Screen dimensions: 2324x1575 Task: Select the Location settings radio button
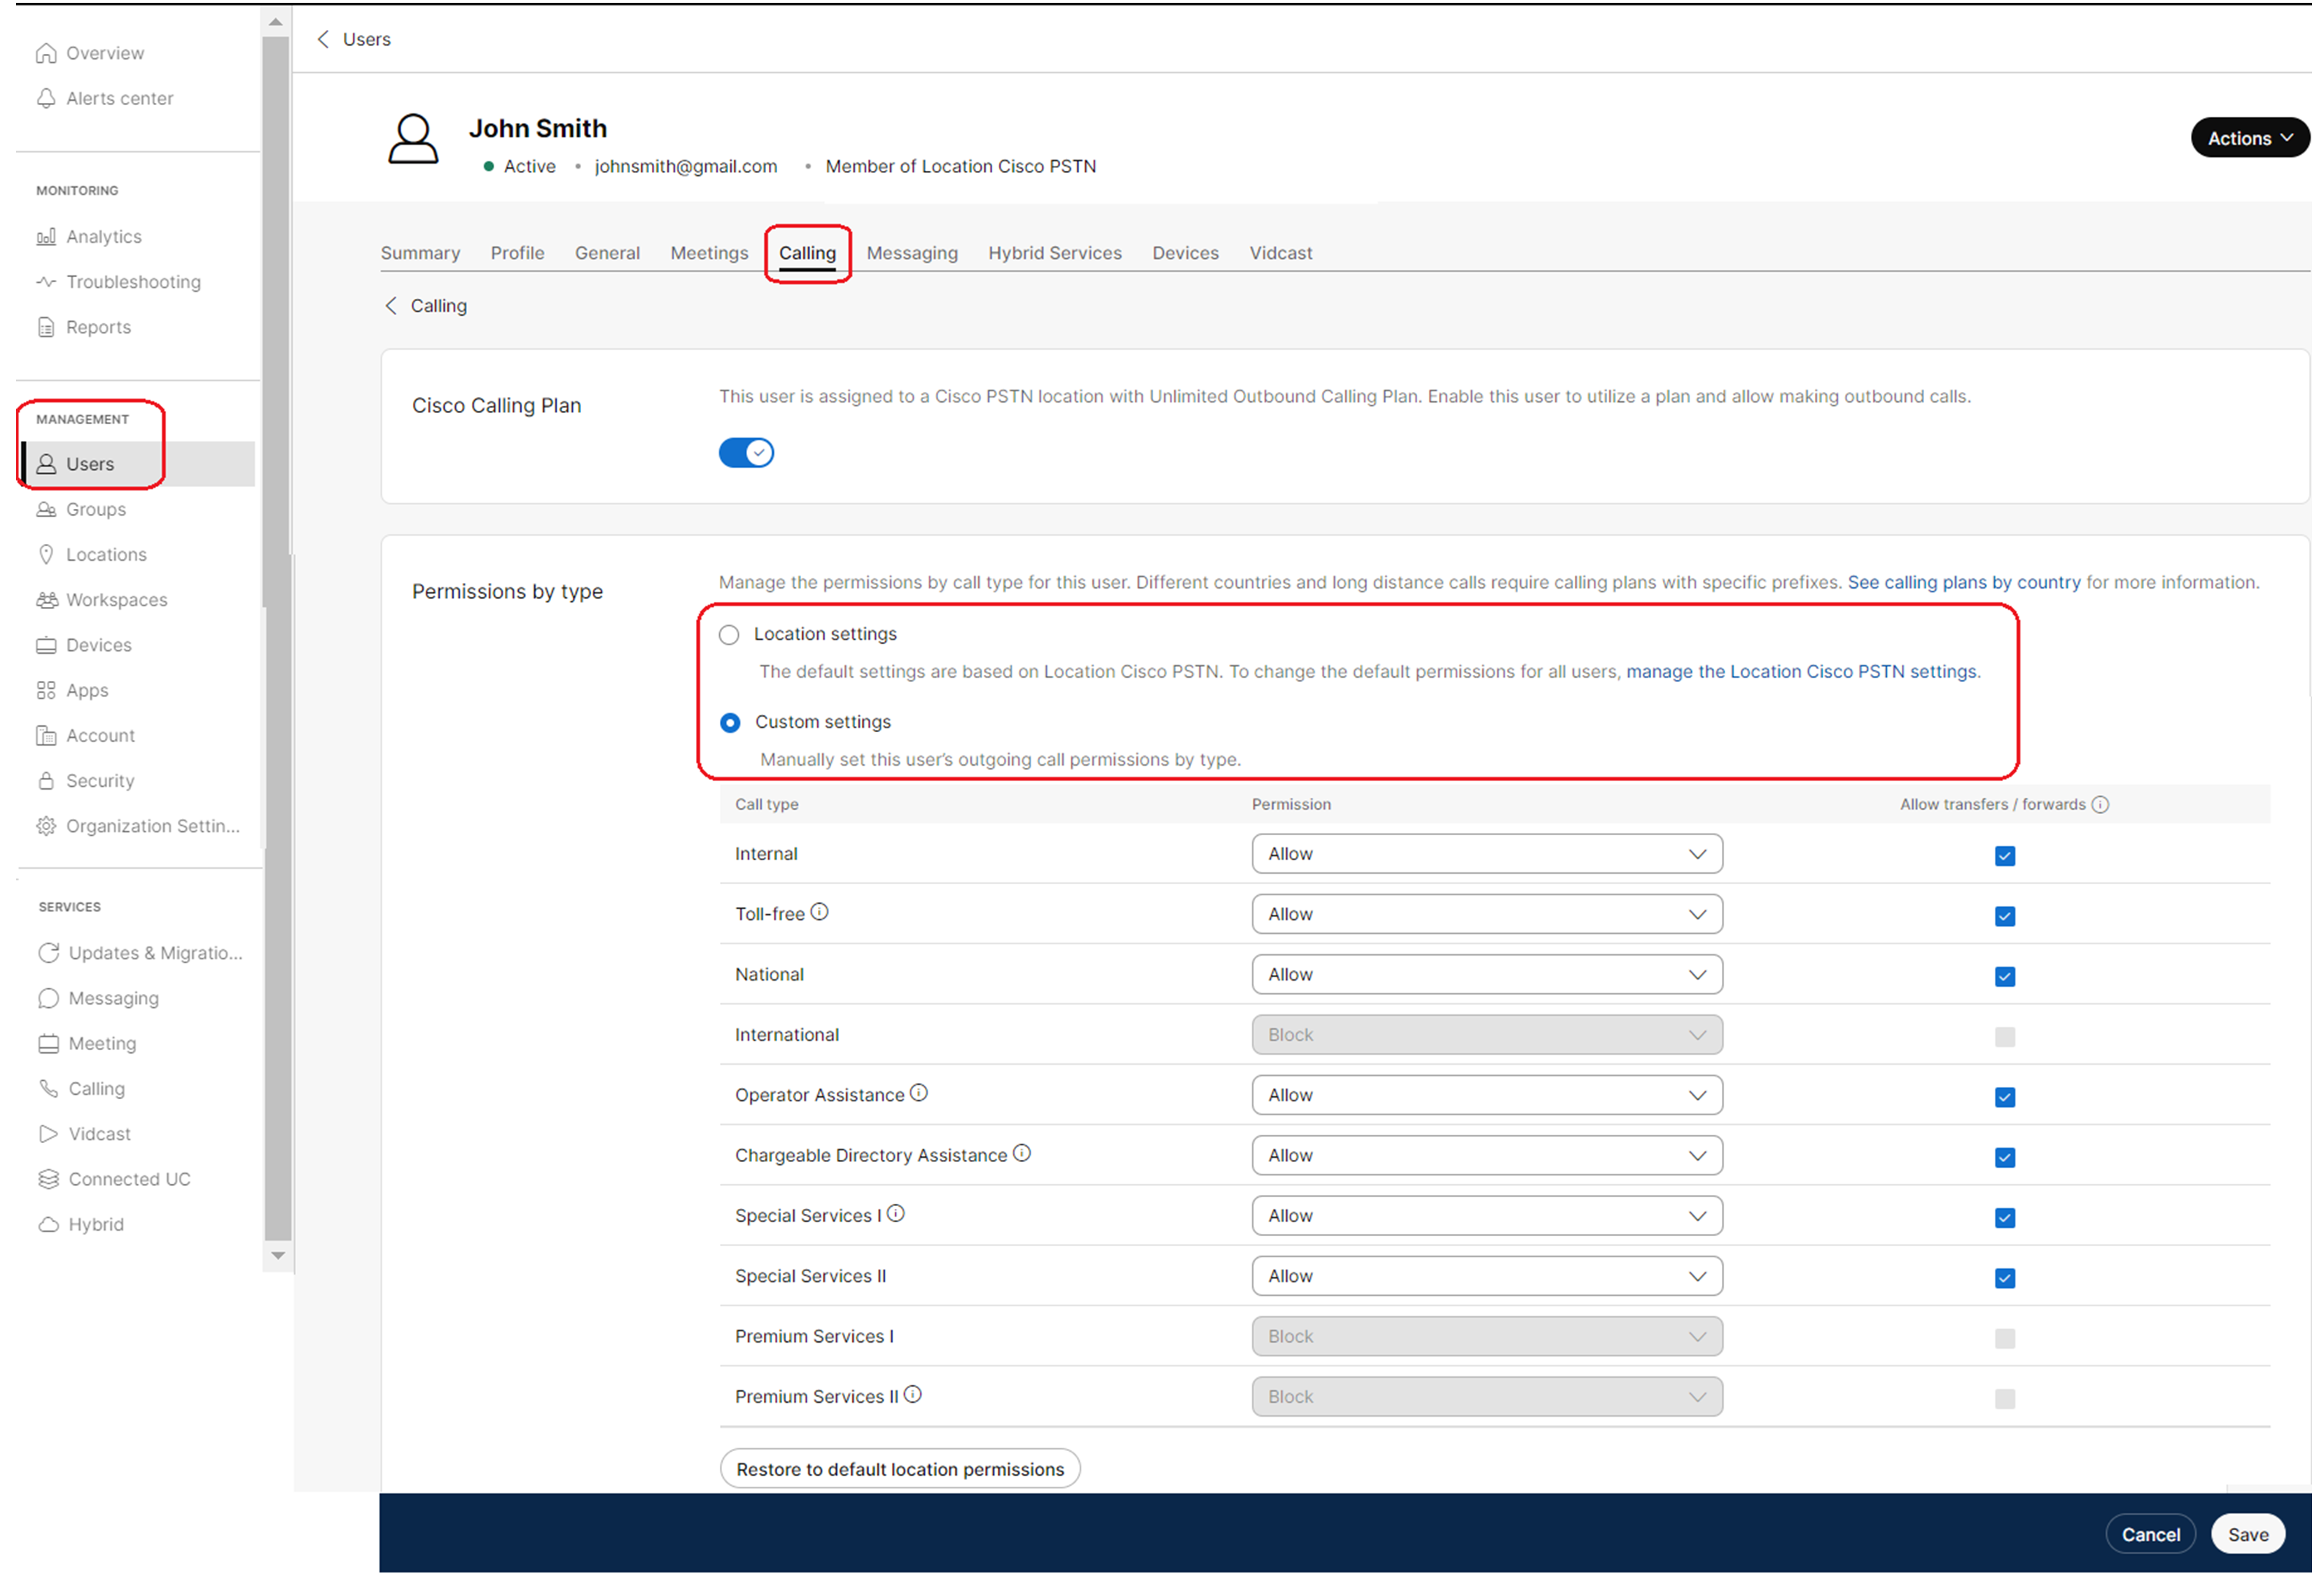point(730,633)
